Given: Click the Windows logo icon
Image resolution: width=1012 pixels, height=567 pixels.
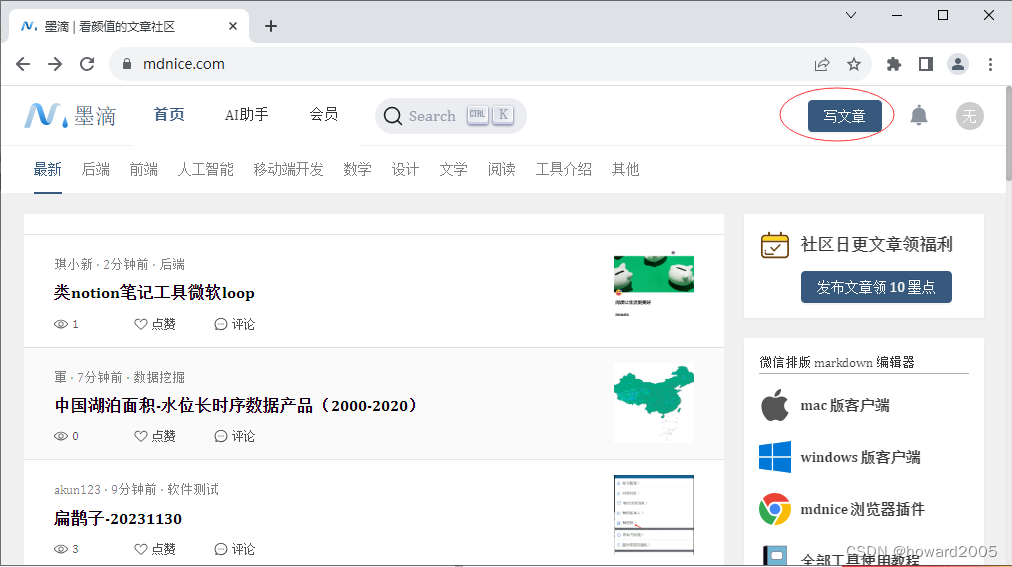Looking at the screenshot, I should tap(775, 457).
